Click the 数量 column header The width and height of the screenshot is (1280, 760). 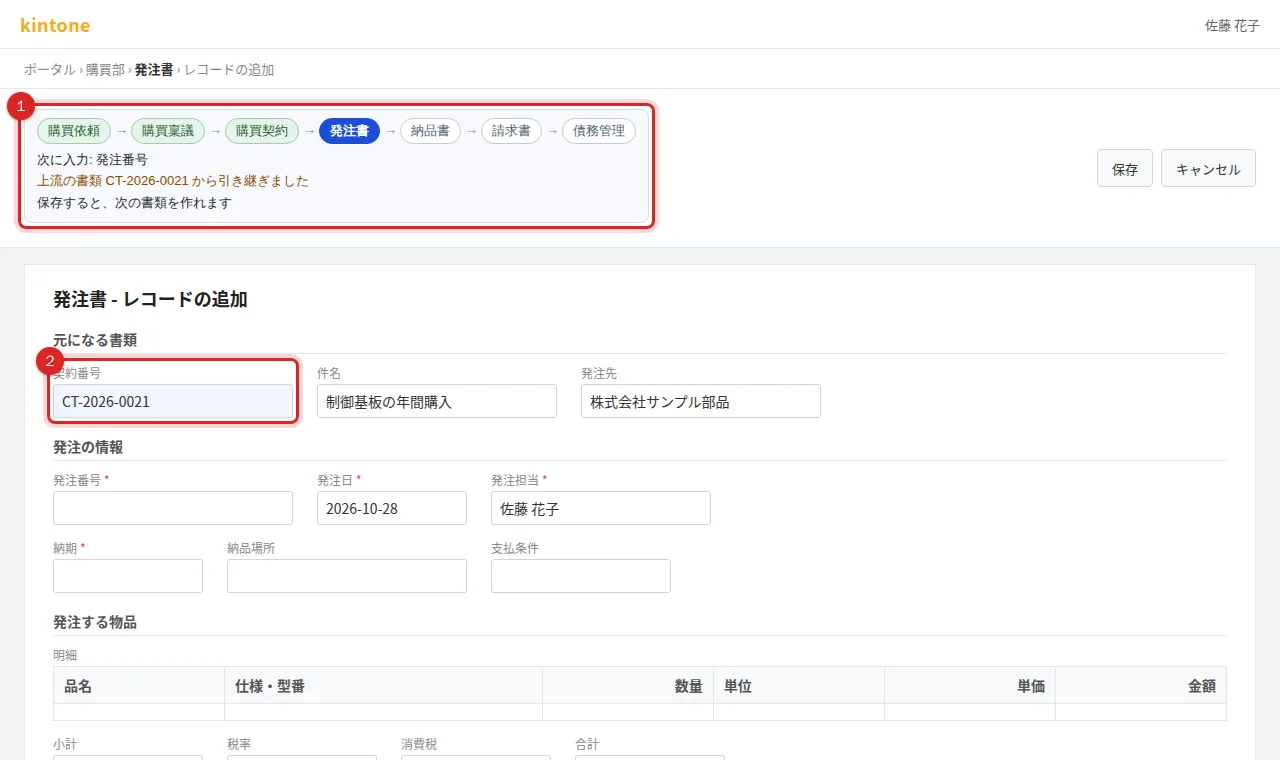pos(628,685)
